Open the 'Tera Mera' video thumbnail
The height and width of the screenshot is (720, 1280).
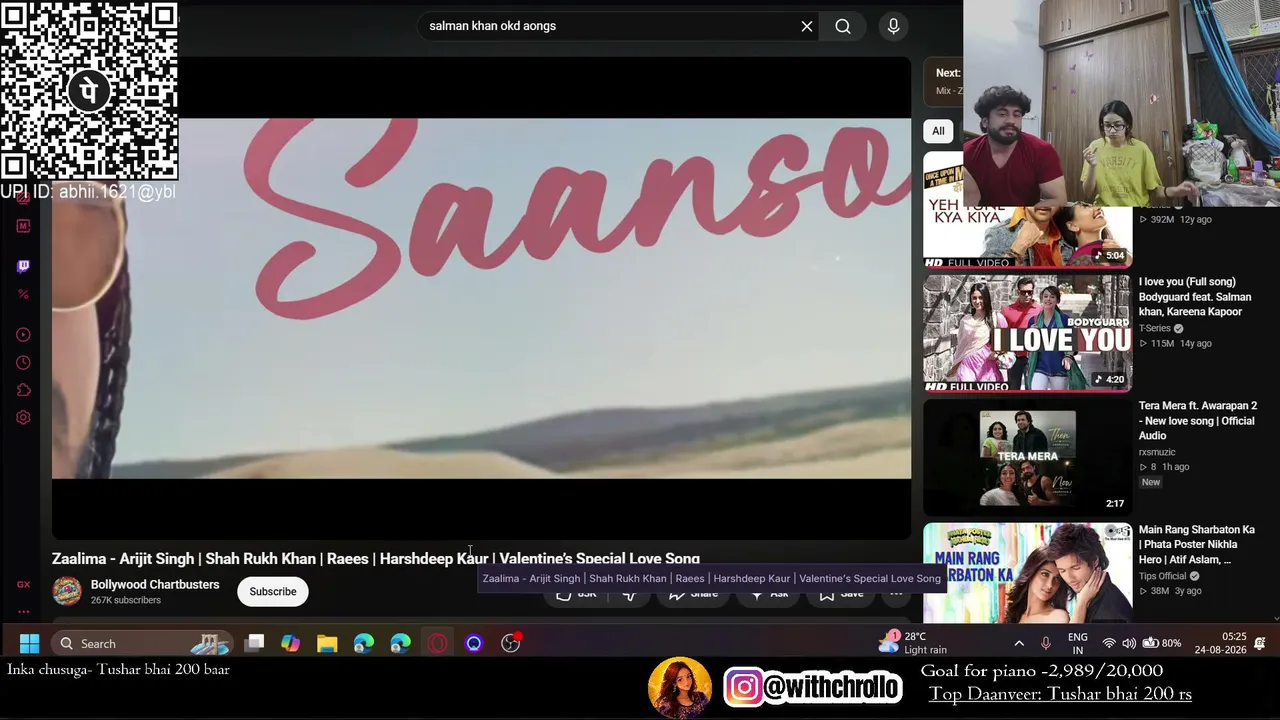coord(1027,458)
